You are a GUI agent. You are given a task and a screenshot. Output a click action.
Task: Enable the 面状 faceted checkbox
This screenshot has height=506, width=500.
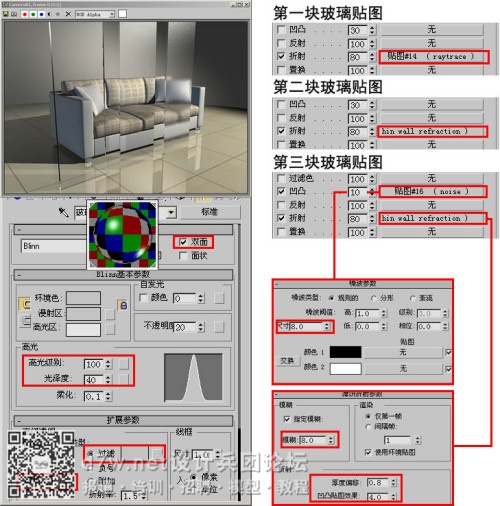[x=183, y=256]
